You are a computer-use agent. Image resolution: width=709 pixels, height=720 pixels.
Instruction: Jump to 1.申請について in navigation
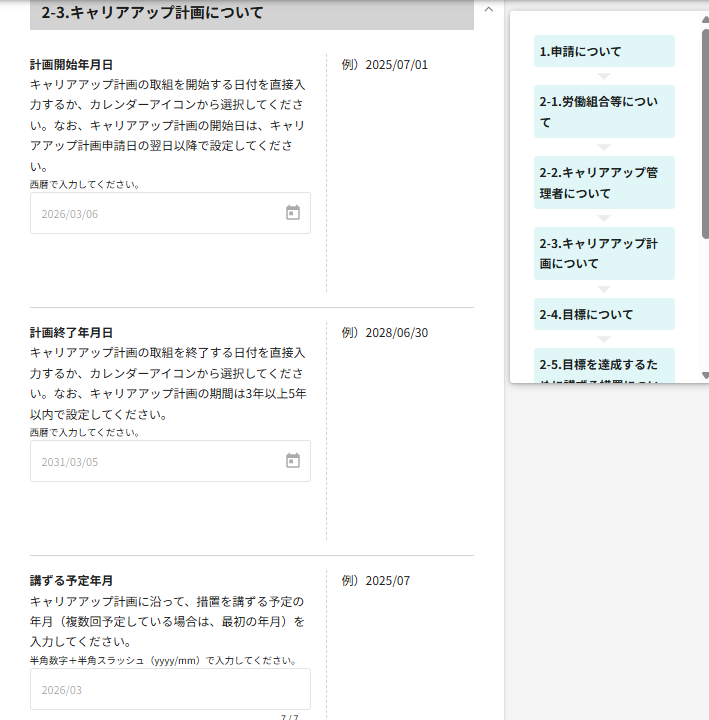[x=604, y=51]
